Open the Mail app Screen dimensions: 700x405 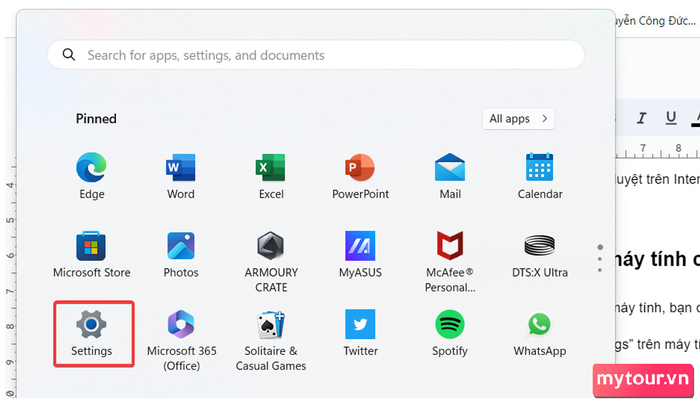pos(450,175)
